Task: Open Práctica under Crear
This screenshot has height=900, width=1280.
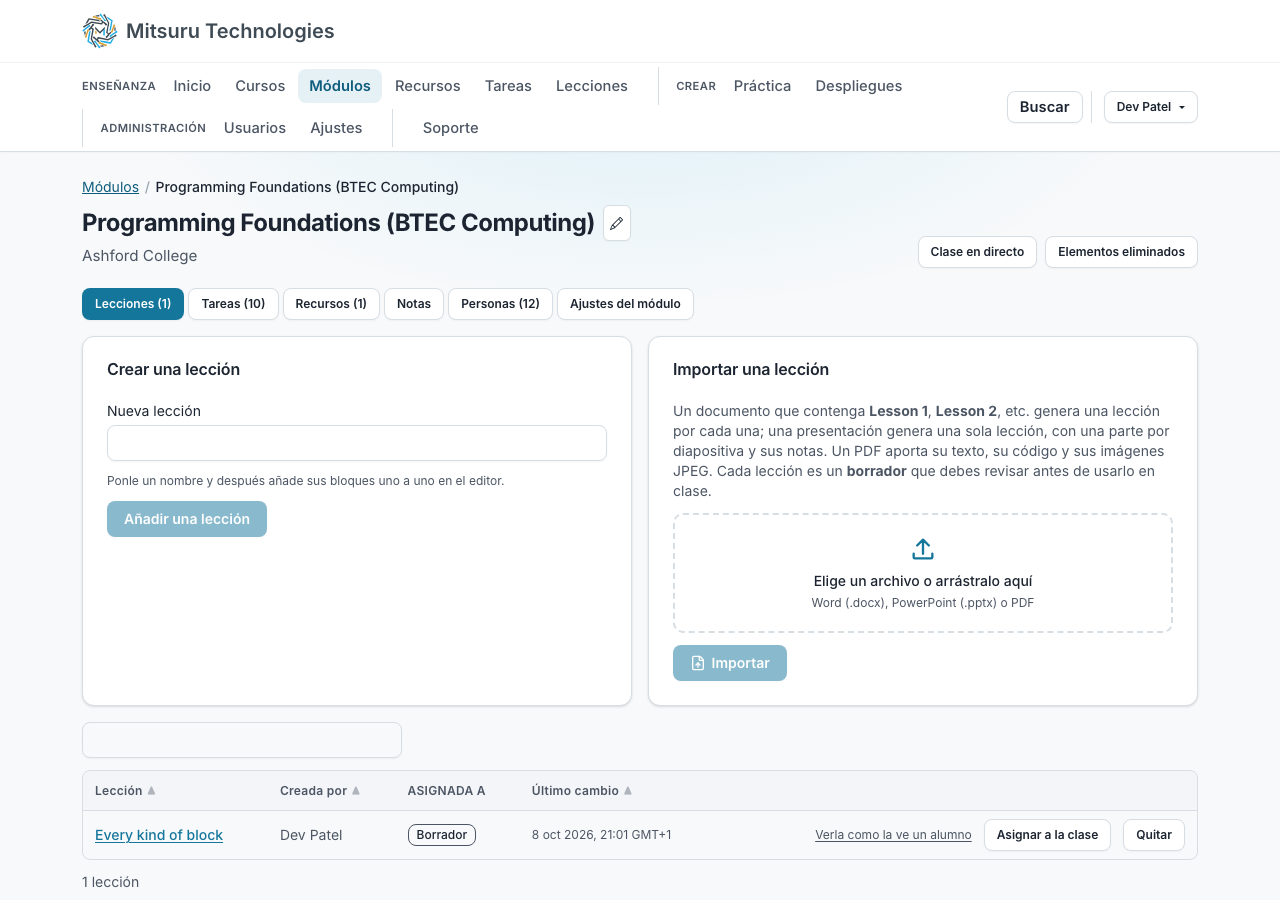Action: coord(763,86)
